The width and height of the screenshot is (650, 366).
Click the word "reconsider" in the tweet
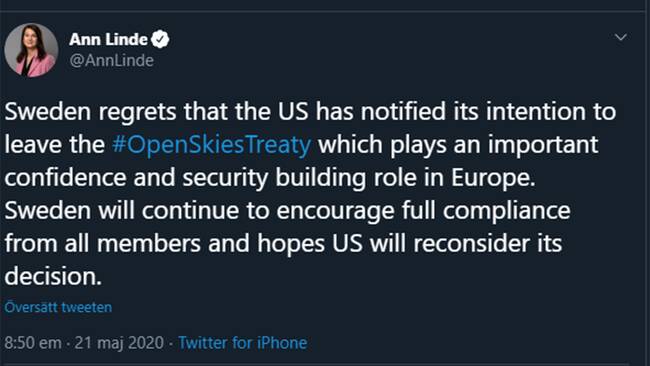tap(471, 243)
